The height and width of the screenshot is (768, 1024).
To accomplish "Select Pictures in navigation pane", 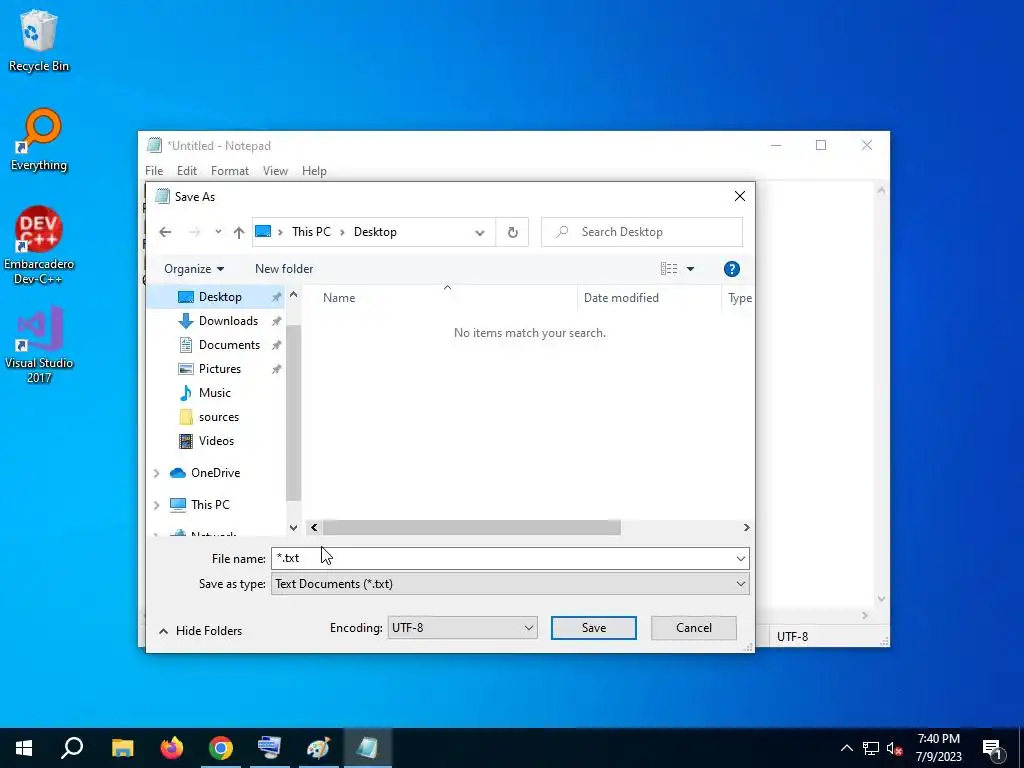I will tap(220, 369).
